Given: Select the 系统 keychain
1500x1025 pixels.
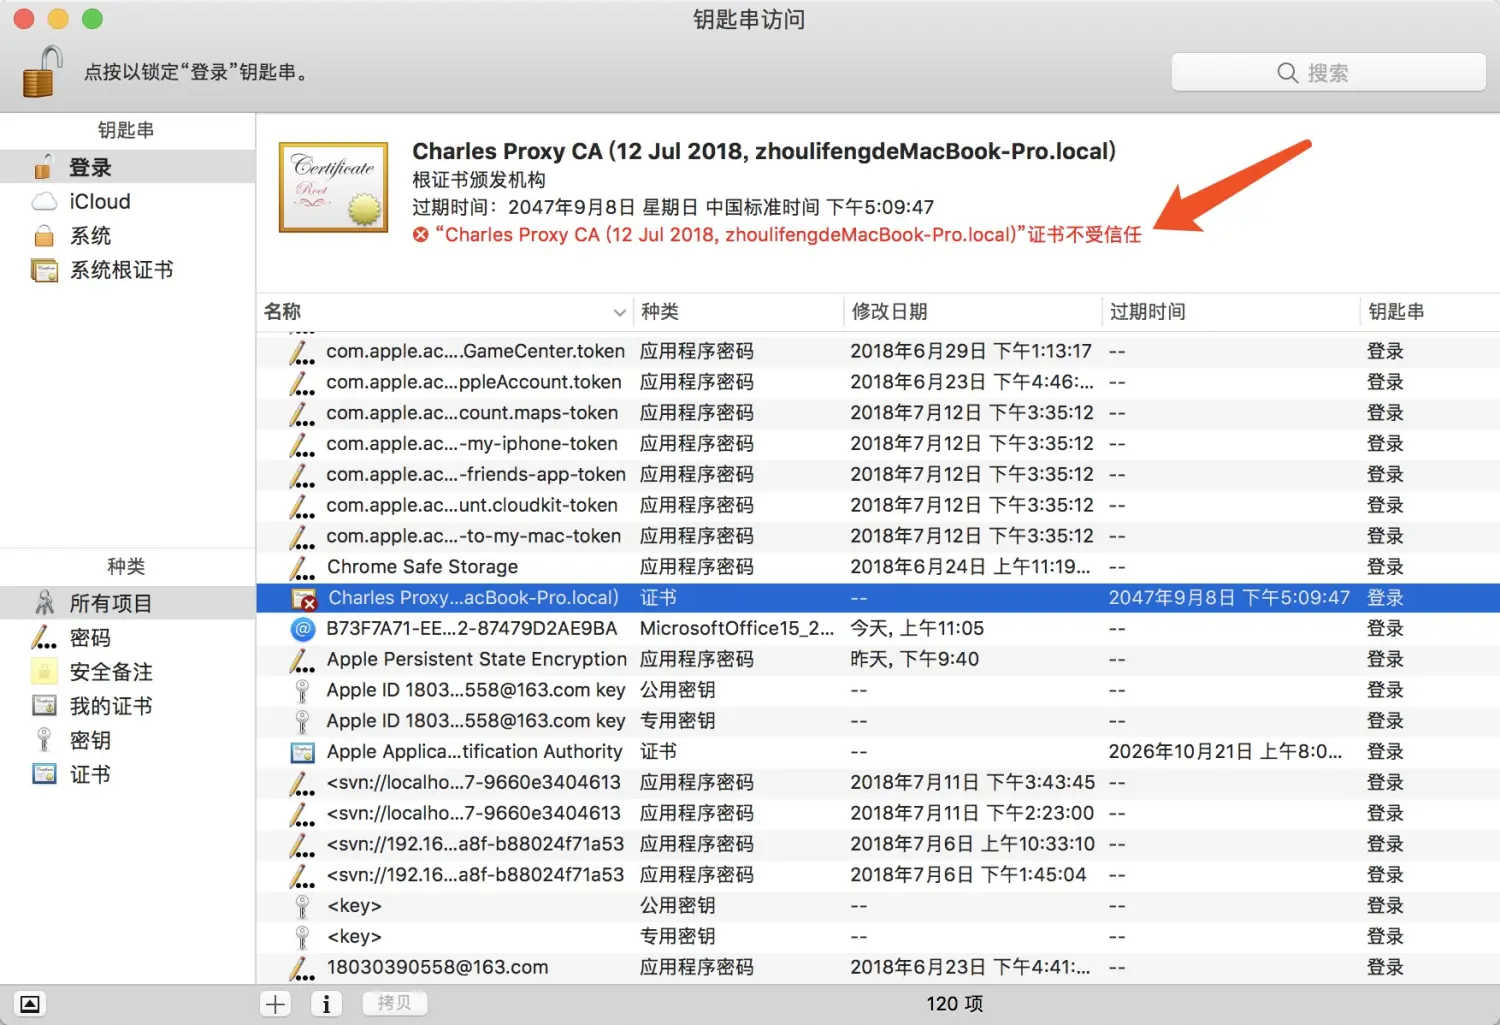Looking at the screenshot, I should tap(128, 236).
